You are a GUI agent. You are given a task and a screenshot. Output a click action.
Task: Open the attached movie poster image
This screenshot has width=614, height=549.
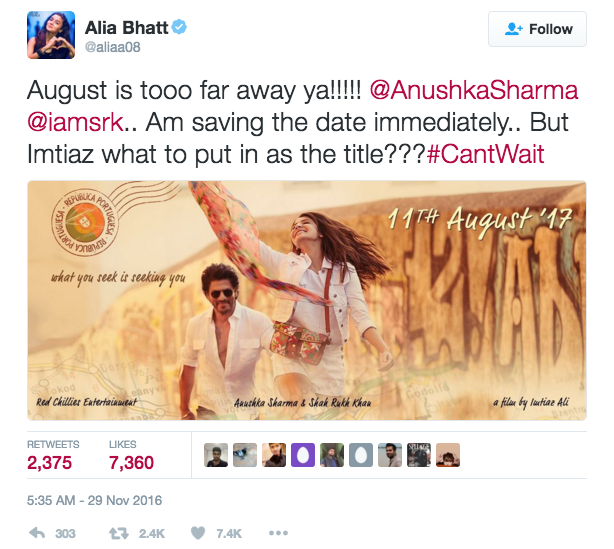[307, 300]
